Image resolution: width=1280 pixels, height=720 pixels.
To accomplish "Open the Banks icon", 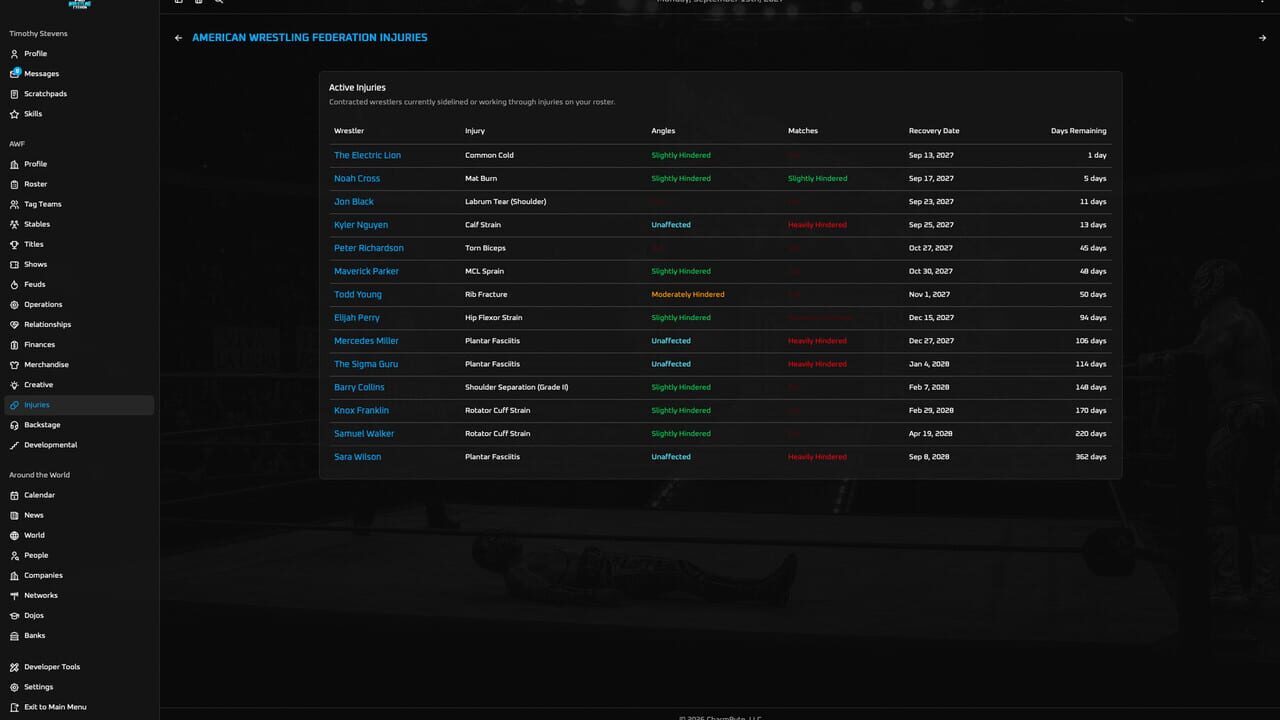I will (14, 635).
